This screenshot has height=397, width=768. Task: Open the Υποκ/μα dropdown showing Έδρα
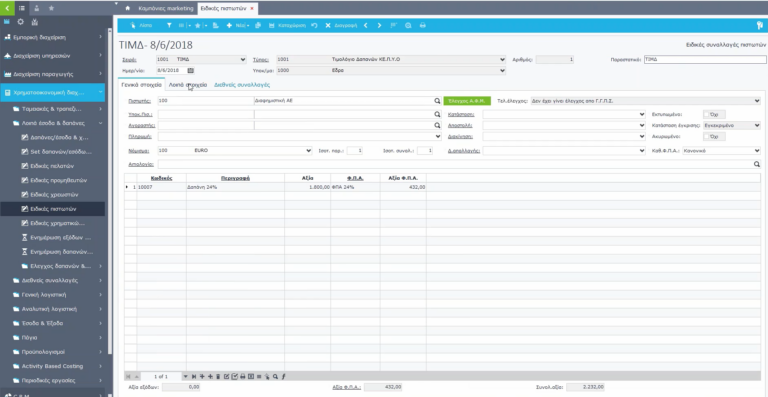click(390, 70)
